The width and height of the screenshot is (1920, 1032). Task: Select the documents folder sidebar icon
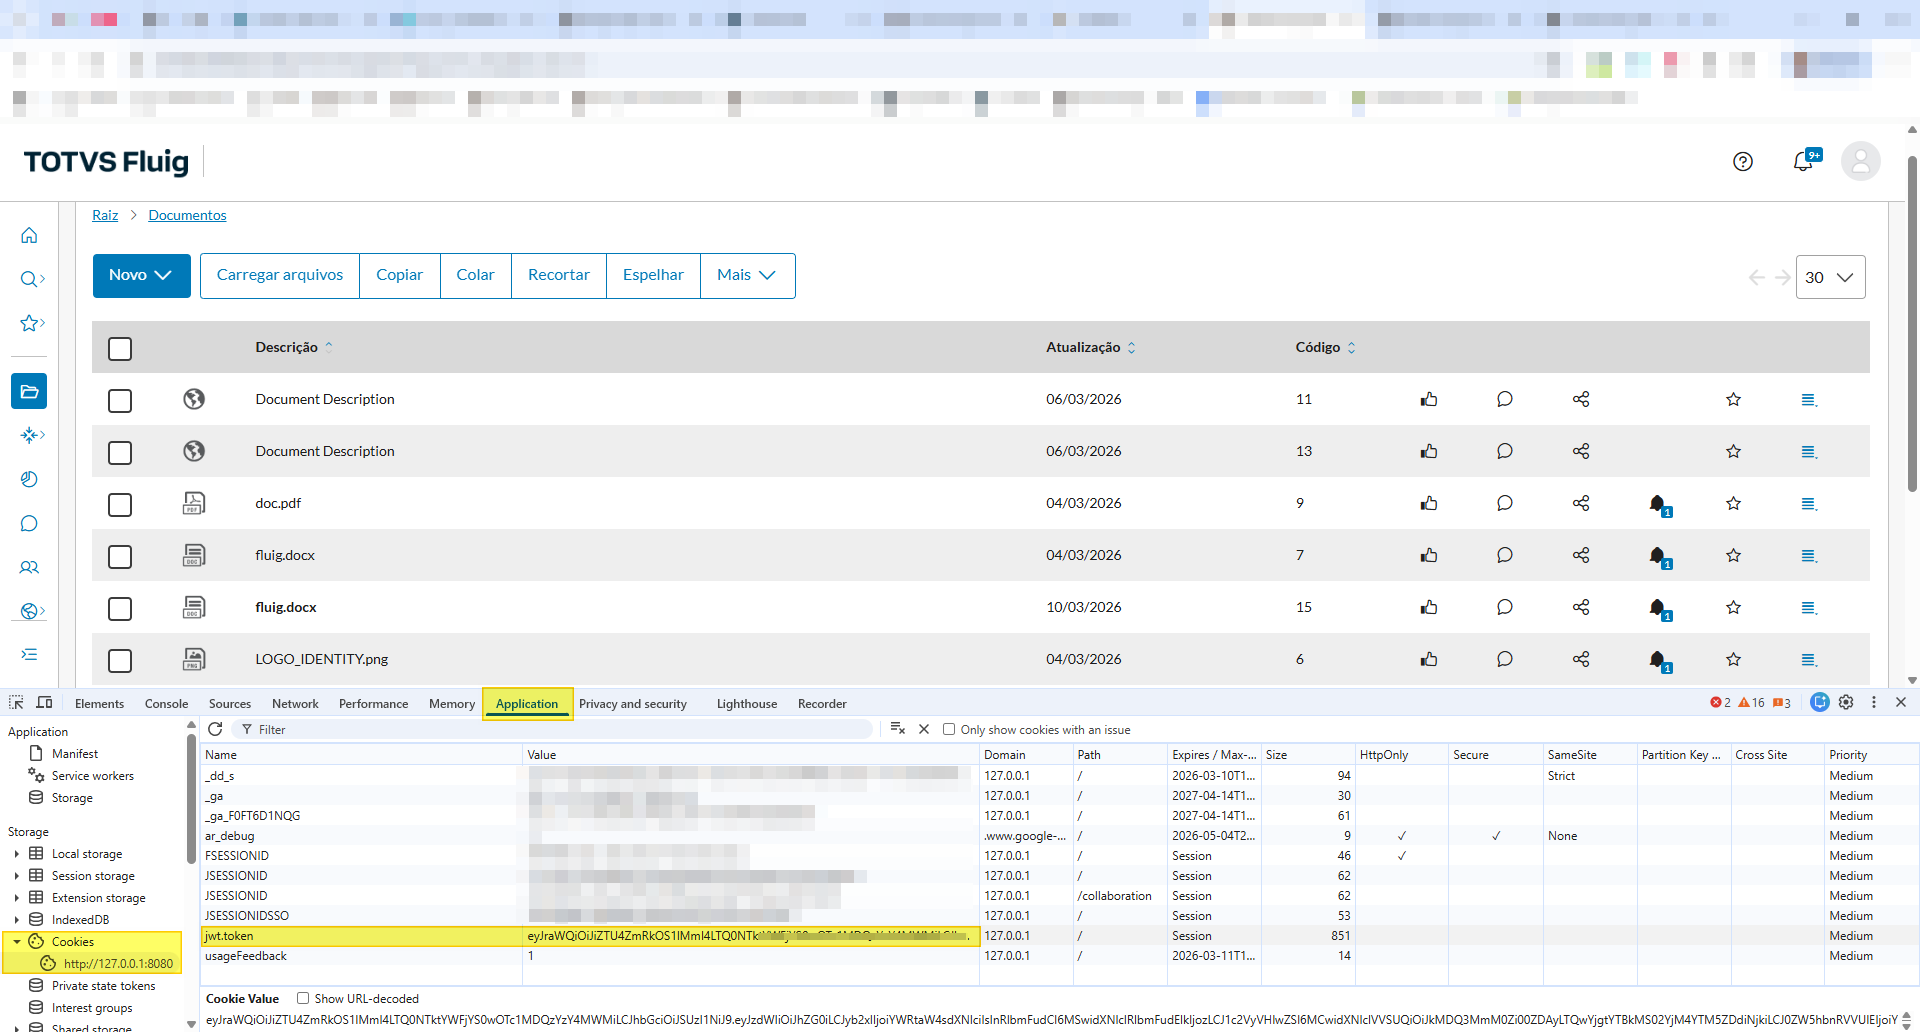coord(29,391)
